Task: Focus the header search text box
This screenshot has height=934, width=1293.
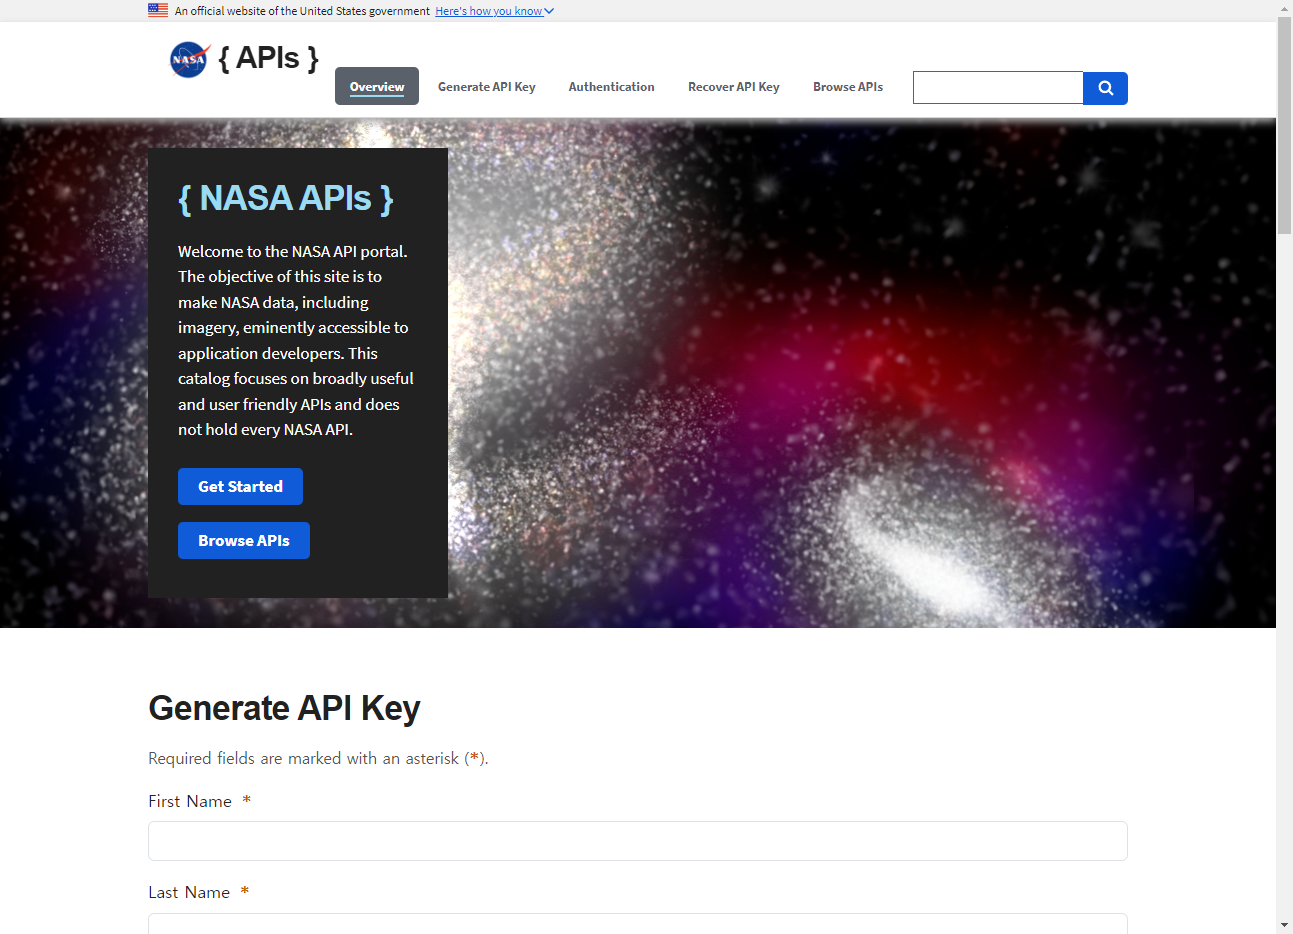Action: pyautogui.click(x=997, y=88)
